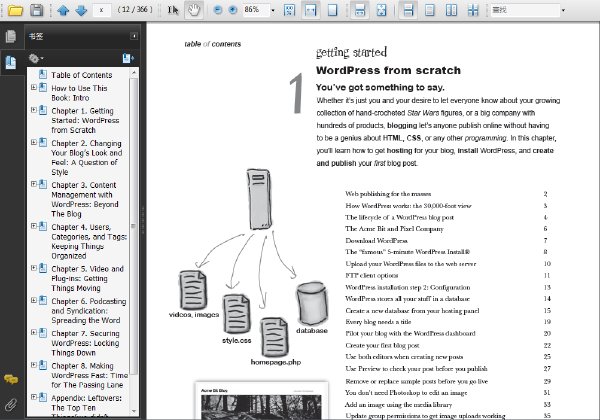Select Chapter 2. Changing Your Blog's Look bookmark

click(x=87, y=158)
